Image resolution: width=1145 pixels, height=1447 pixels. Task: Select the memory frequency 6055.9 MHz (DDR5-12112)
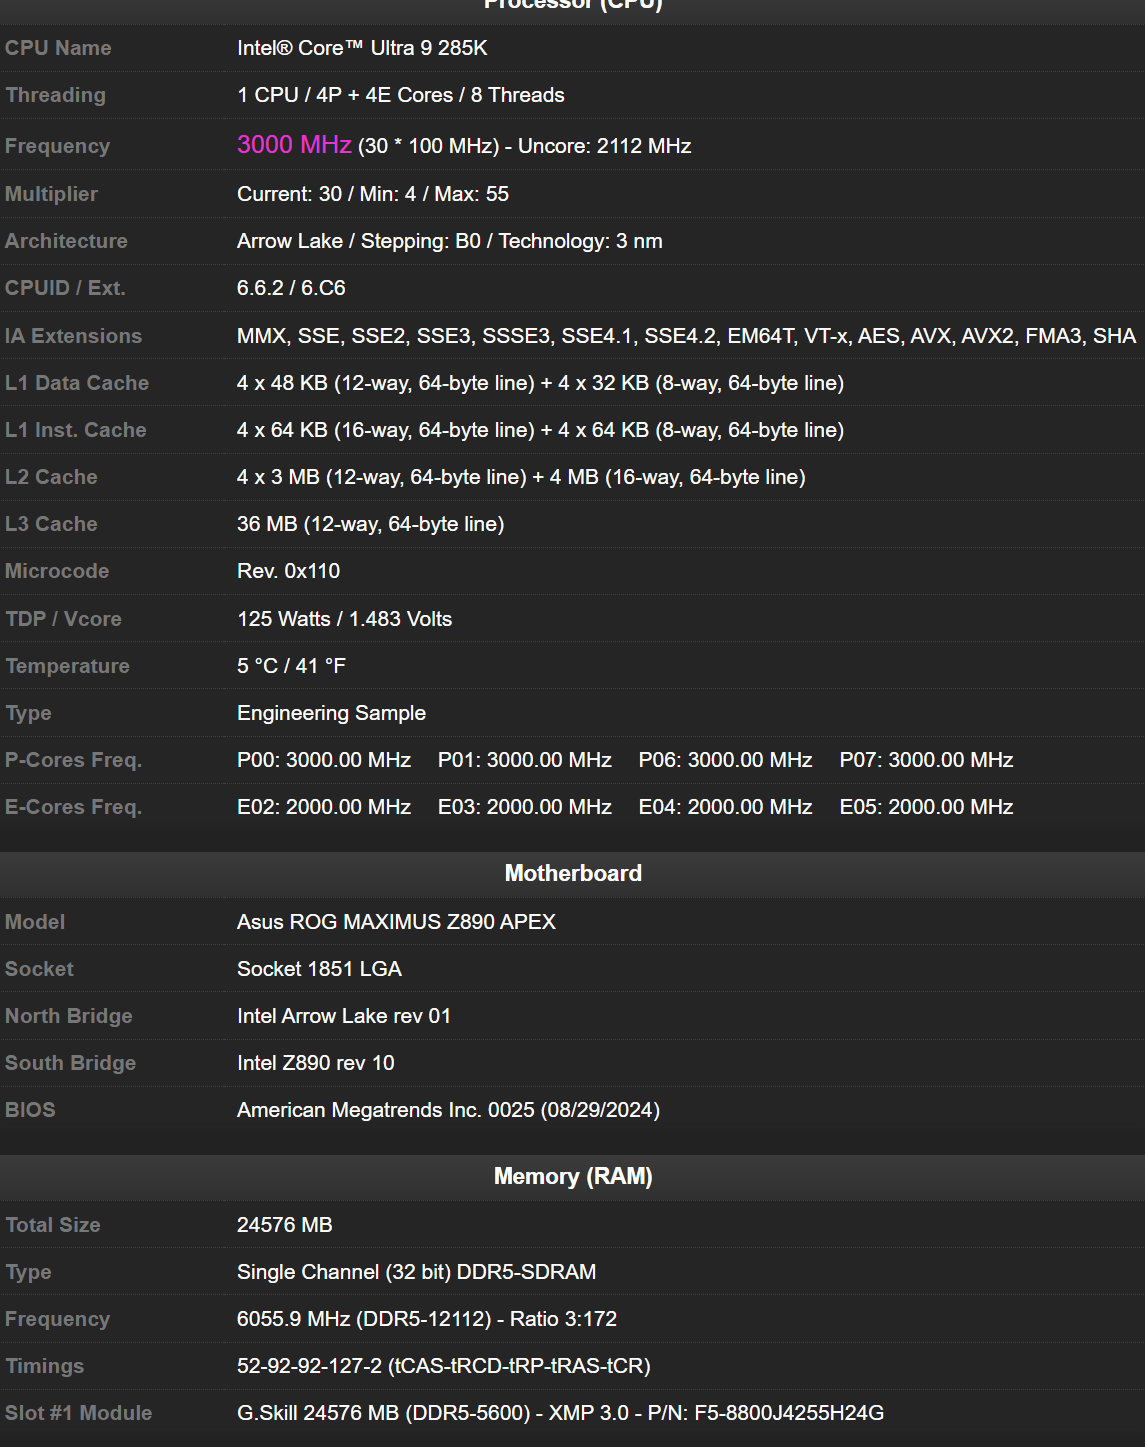click(x=427, y=1319)
